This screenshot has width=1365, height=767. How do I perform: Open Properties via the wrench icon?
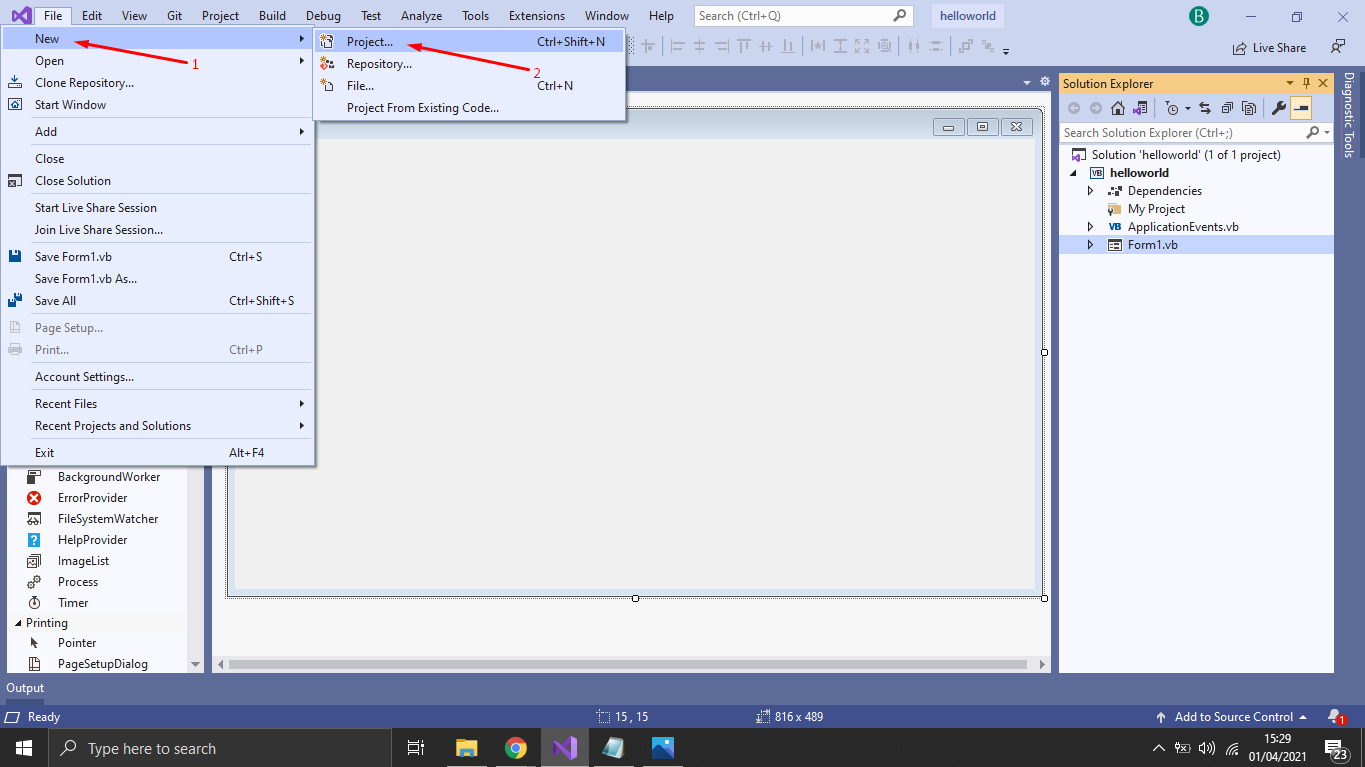(x=1277, y=108)
